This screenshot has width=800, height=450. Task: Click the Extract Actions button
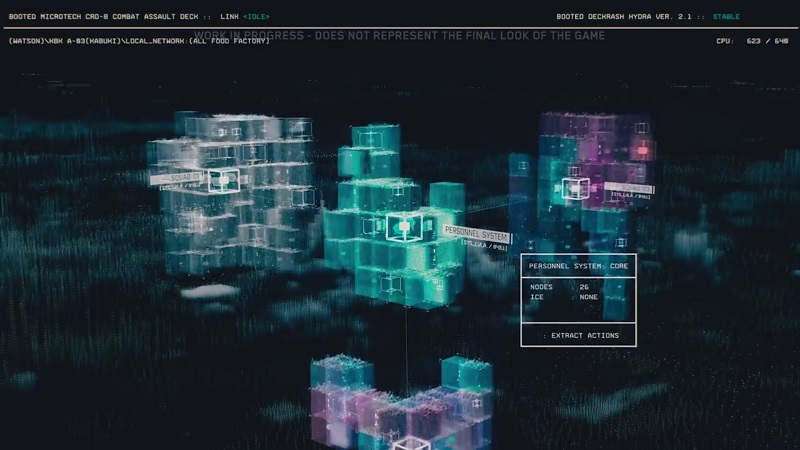580,335
